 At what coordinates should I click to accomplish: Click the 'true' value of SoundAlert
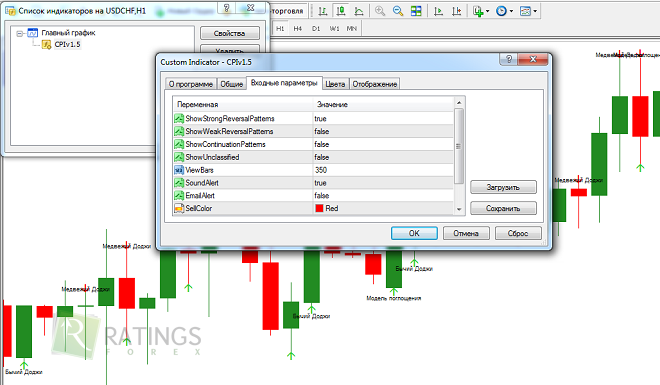[x=320, y=183]
